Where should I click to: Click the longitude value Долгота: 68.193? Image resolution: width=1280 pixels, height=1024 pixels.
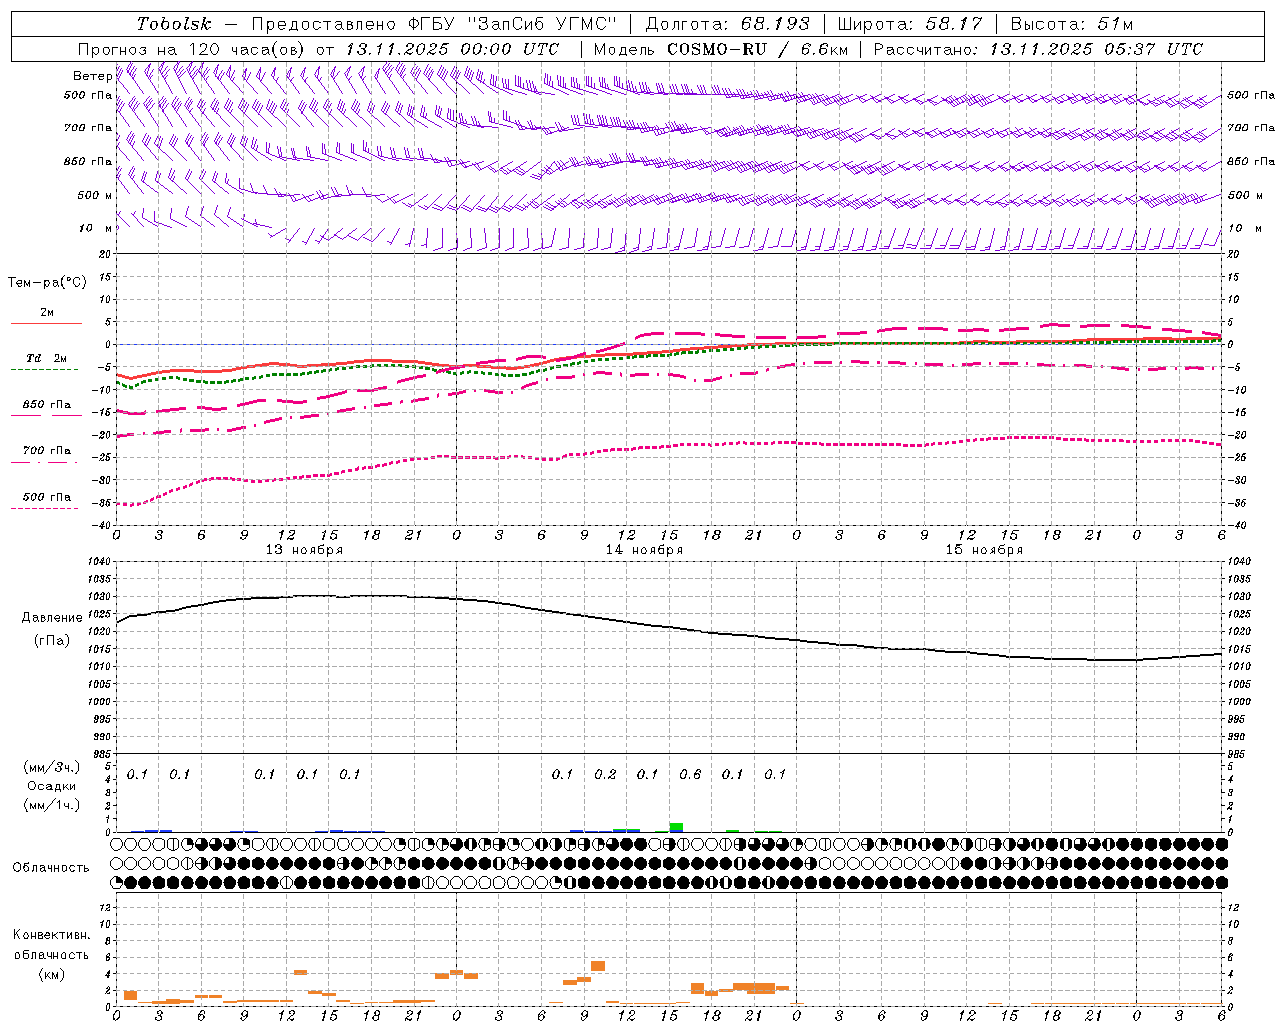click(x=727, y=24)
